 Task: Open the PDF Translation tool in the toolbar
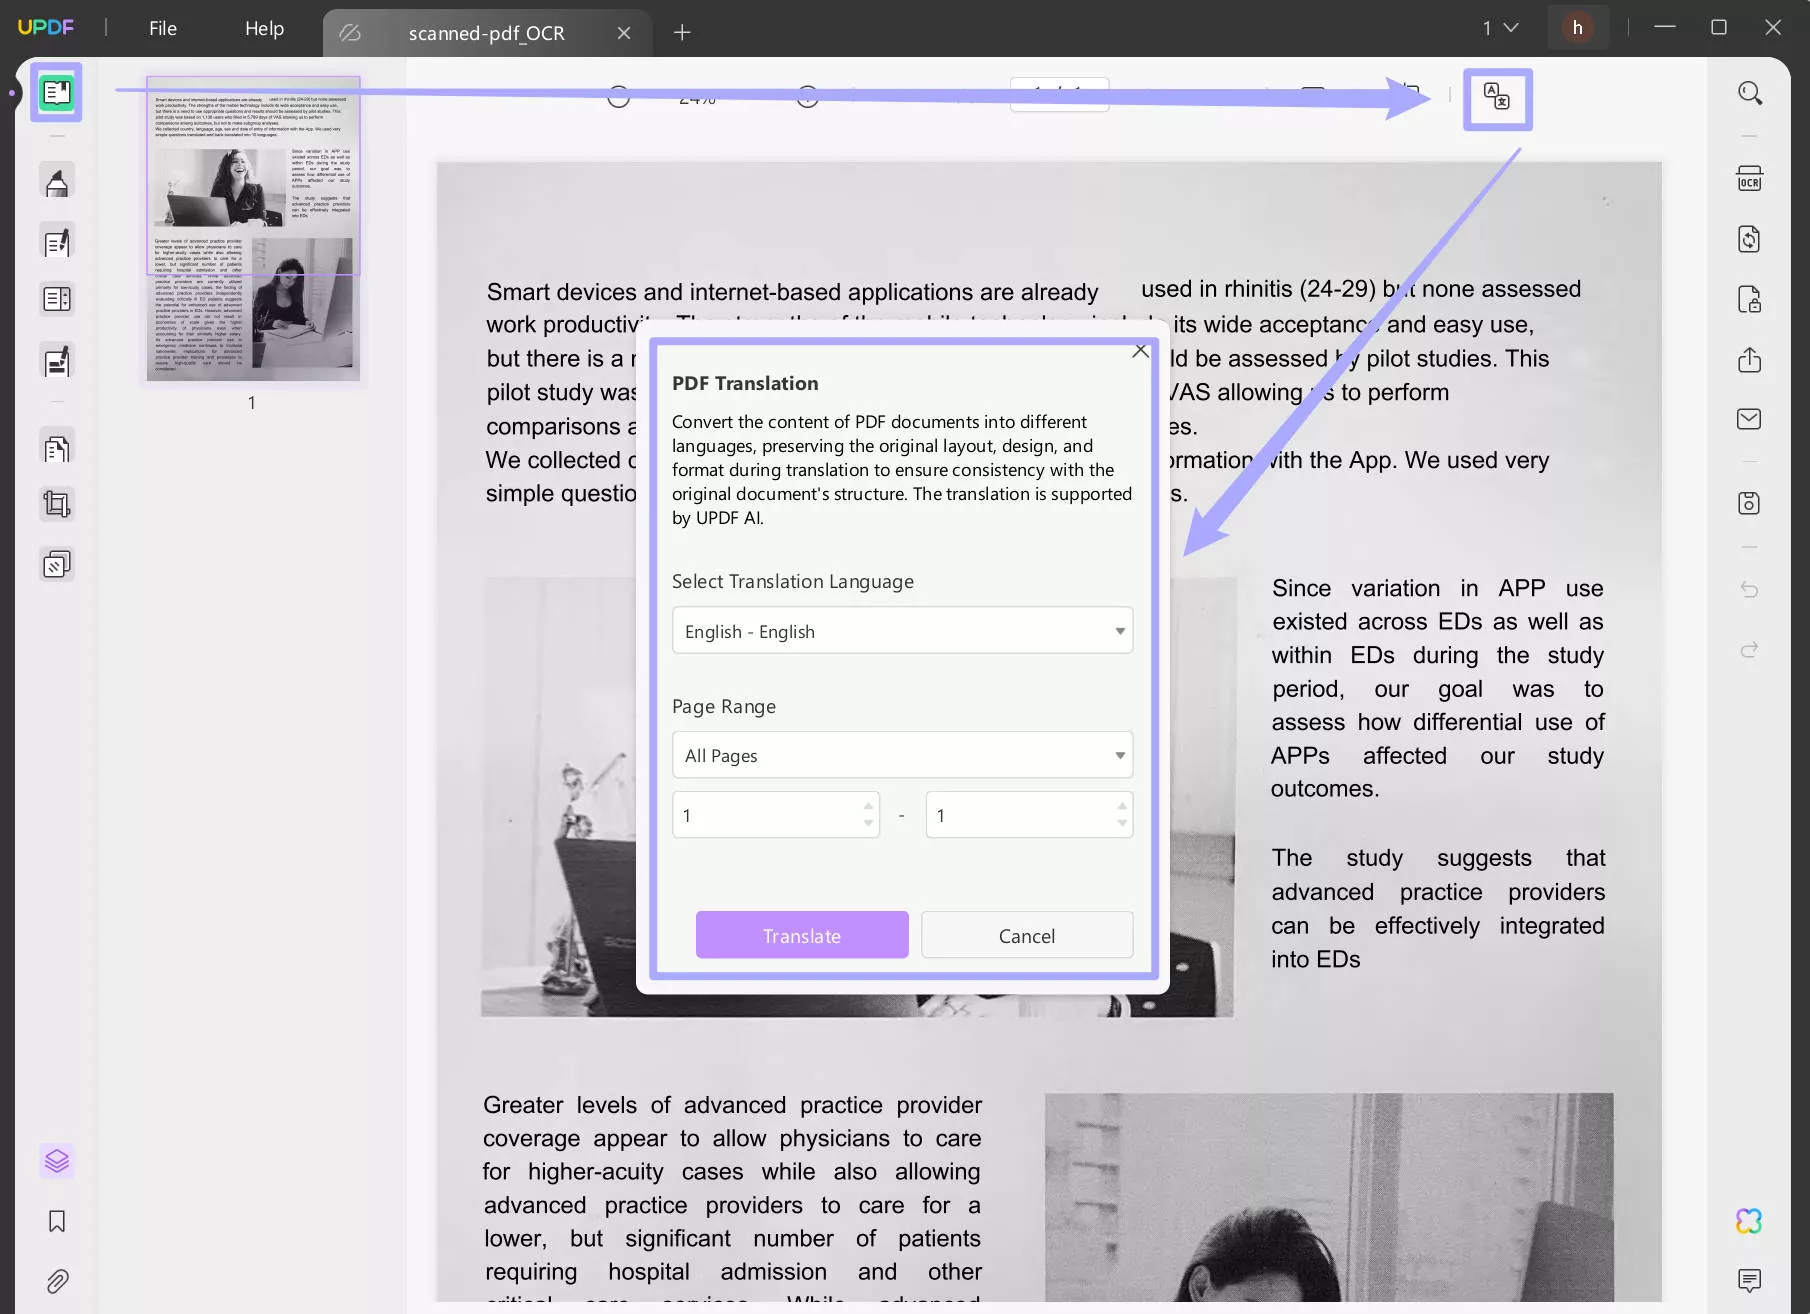point(1497,99)
